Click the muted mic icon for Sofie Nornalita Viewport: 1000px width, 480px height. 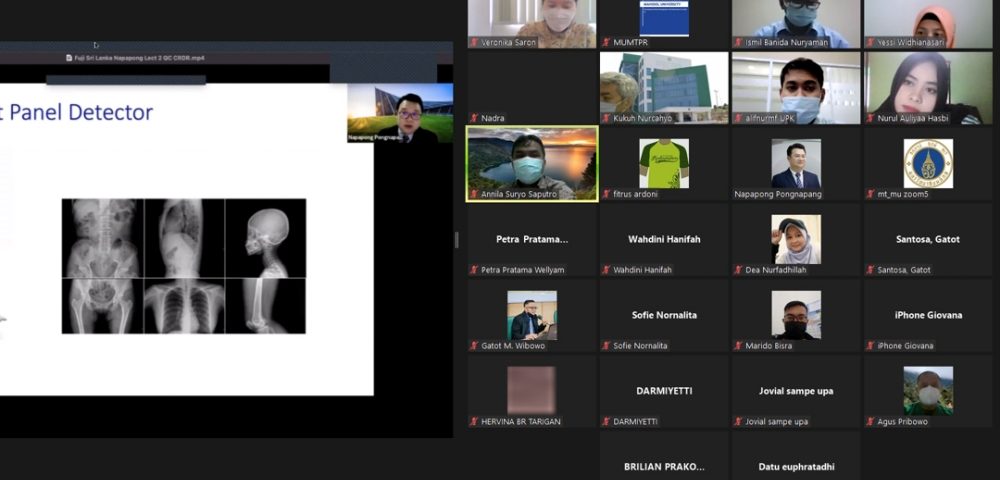(606, 346)
